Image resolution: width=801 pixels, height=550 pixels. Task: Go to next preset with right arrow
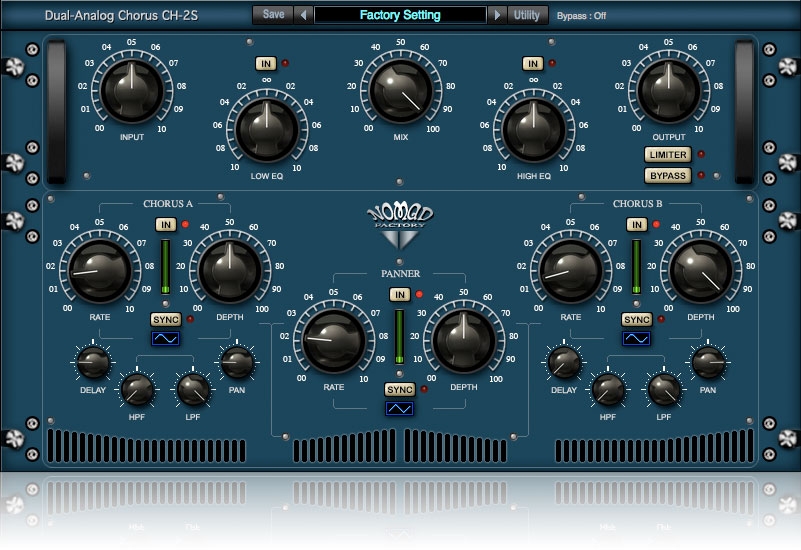click(497, 15)
